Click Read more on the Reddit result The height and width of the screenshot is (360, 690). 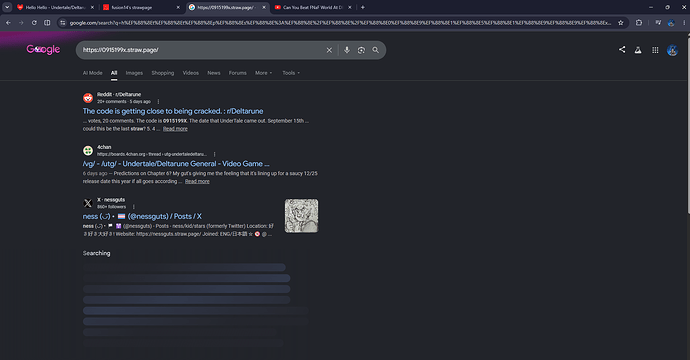pyautogui.click(x=175, y=129)
